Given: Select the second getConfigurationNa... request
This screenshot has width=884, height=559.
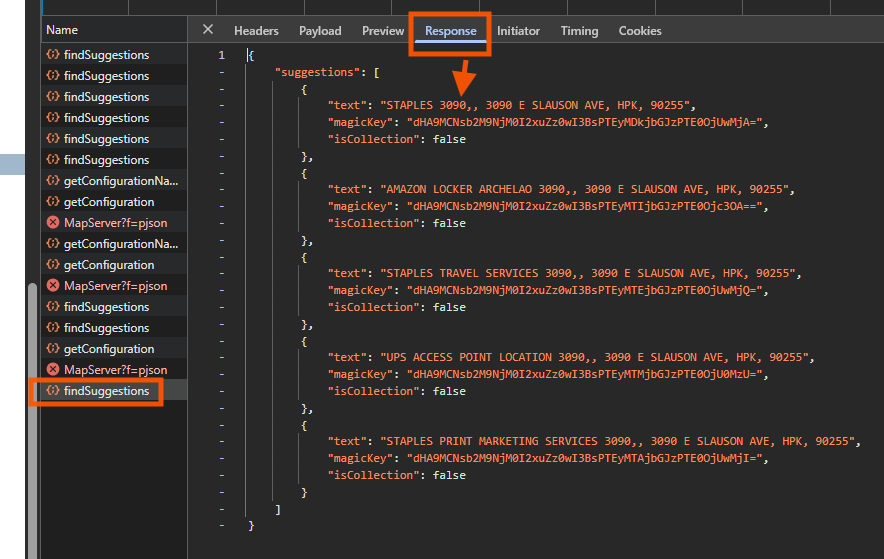Looking at the screenshot, I should click(x=120, y=244).
